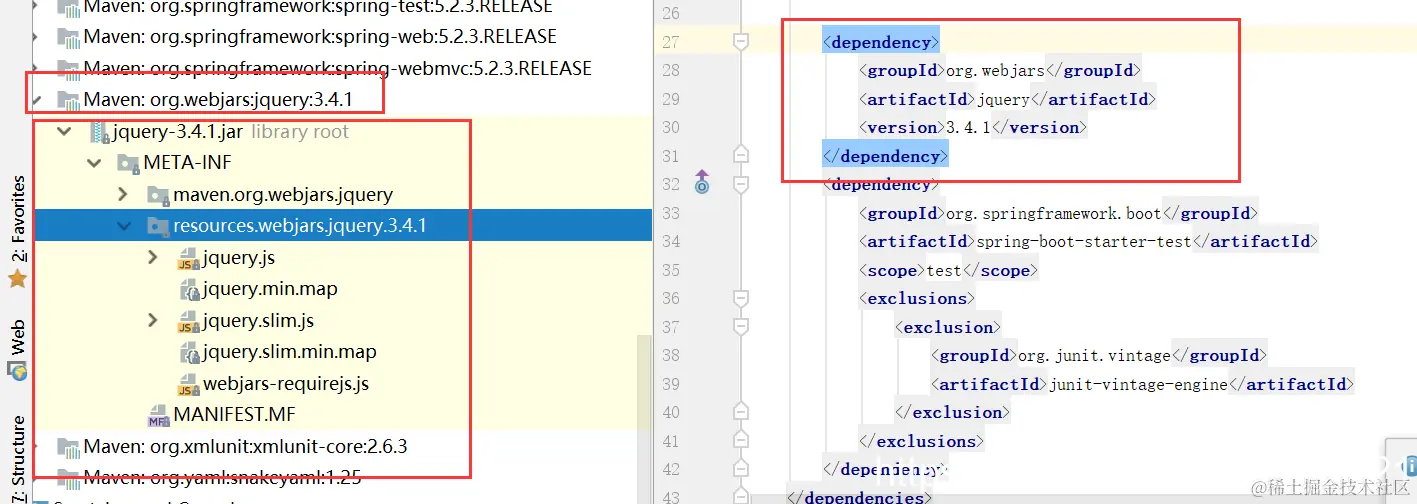Click junit-vintage-engine artifactId on line 39
Viewport: 1417px width, 504px height.
[x=1137, y=384]
